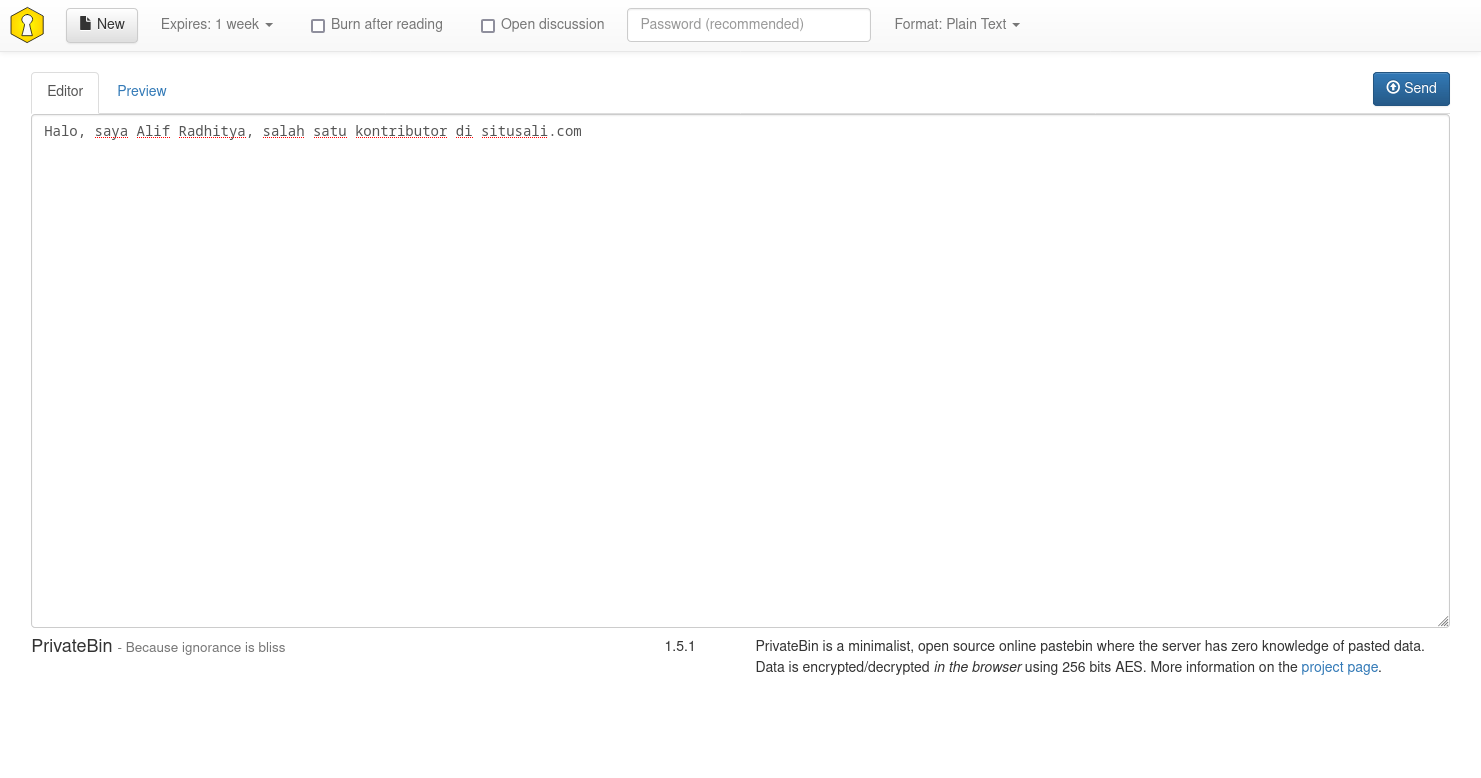Click the PrivateBin keyhole logo

click(27, 25)
